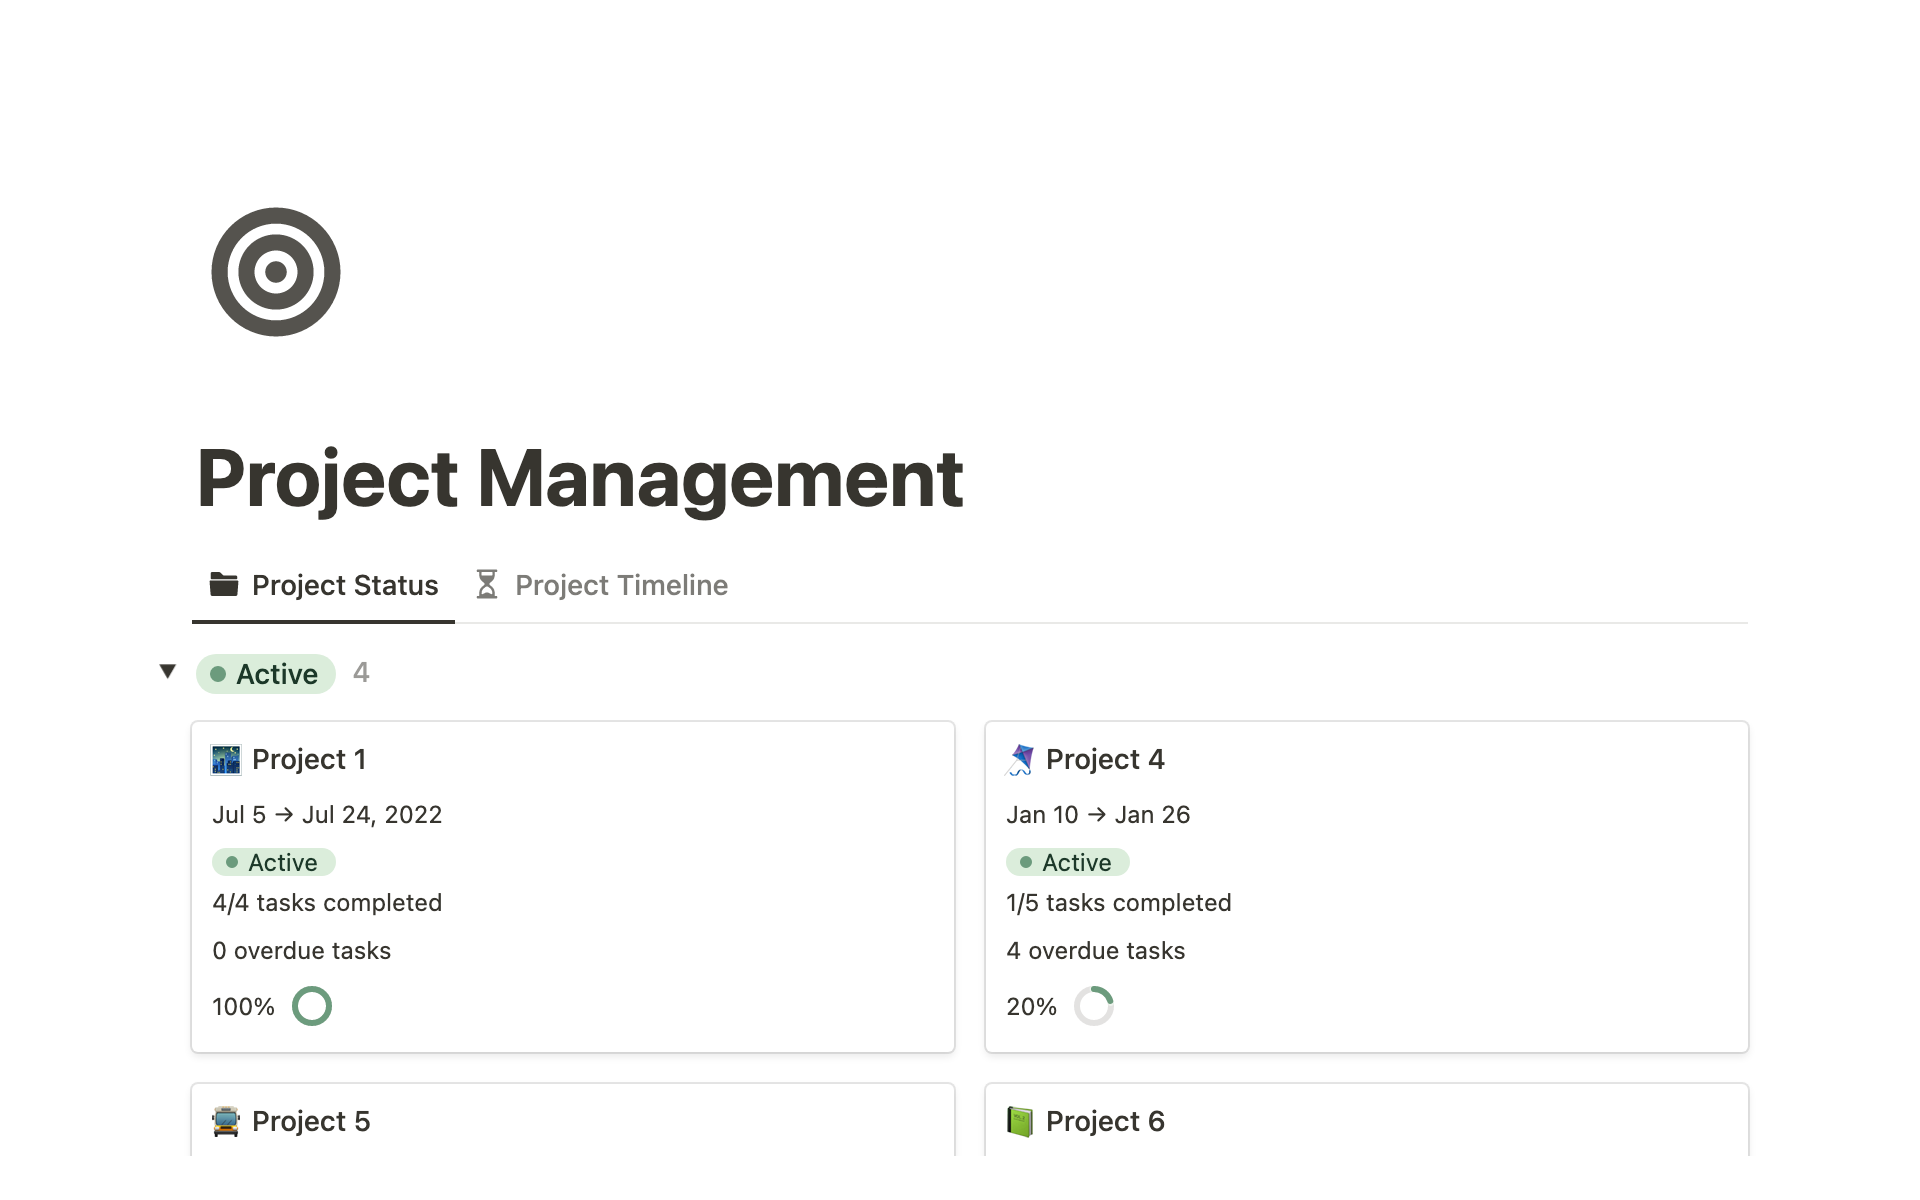The image size is (1920, 1200).
Task: Click the 20% progress ring in Project 4
Action: [1093, 1006]
